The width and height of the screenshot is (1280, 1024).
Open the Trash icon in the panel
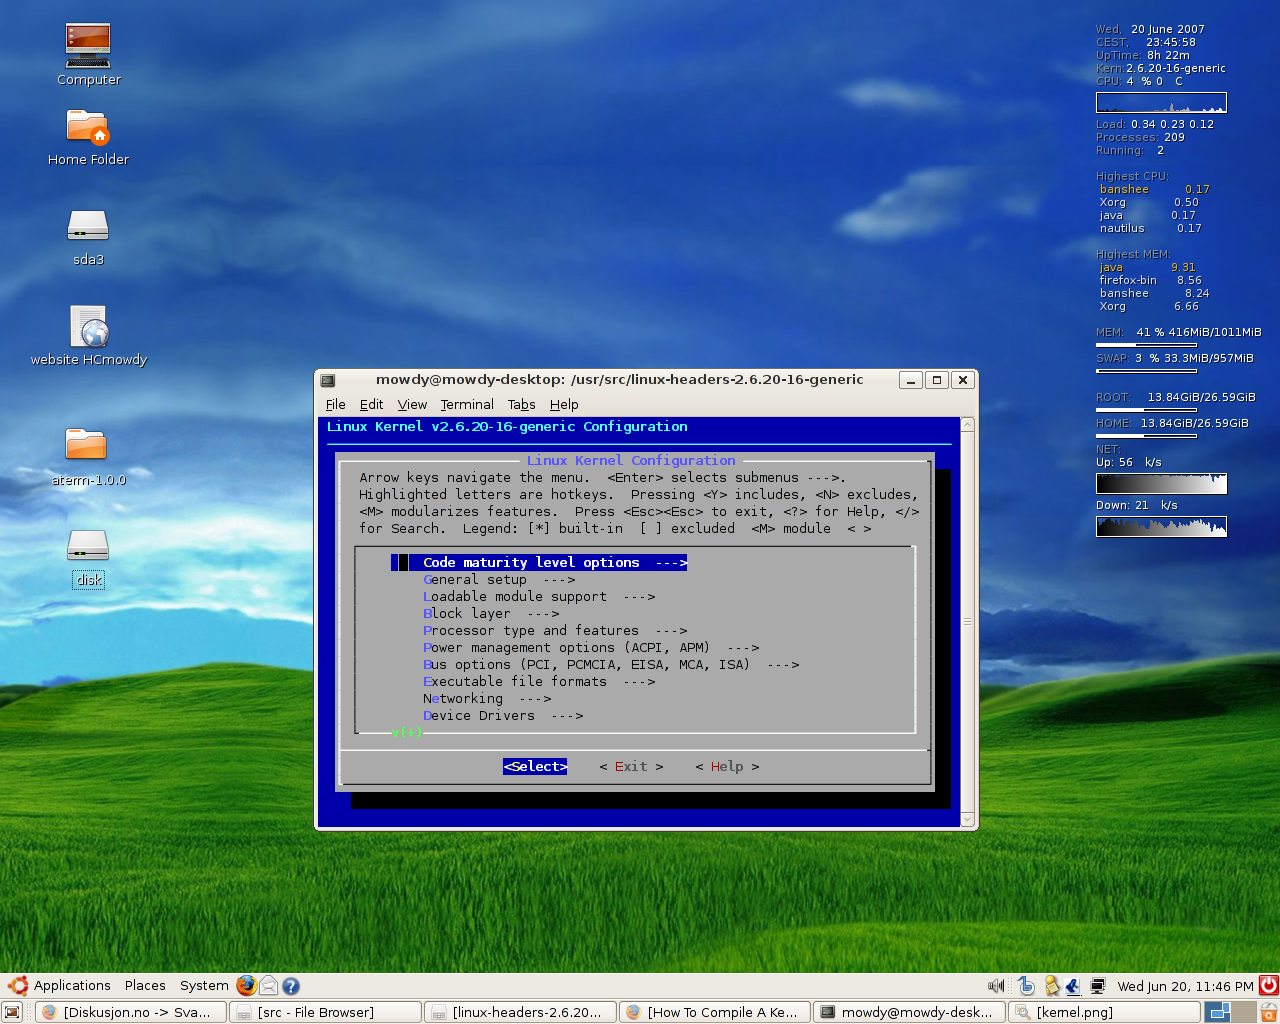pyautogui.click(x=1268, y=1012)
